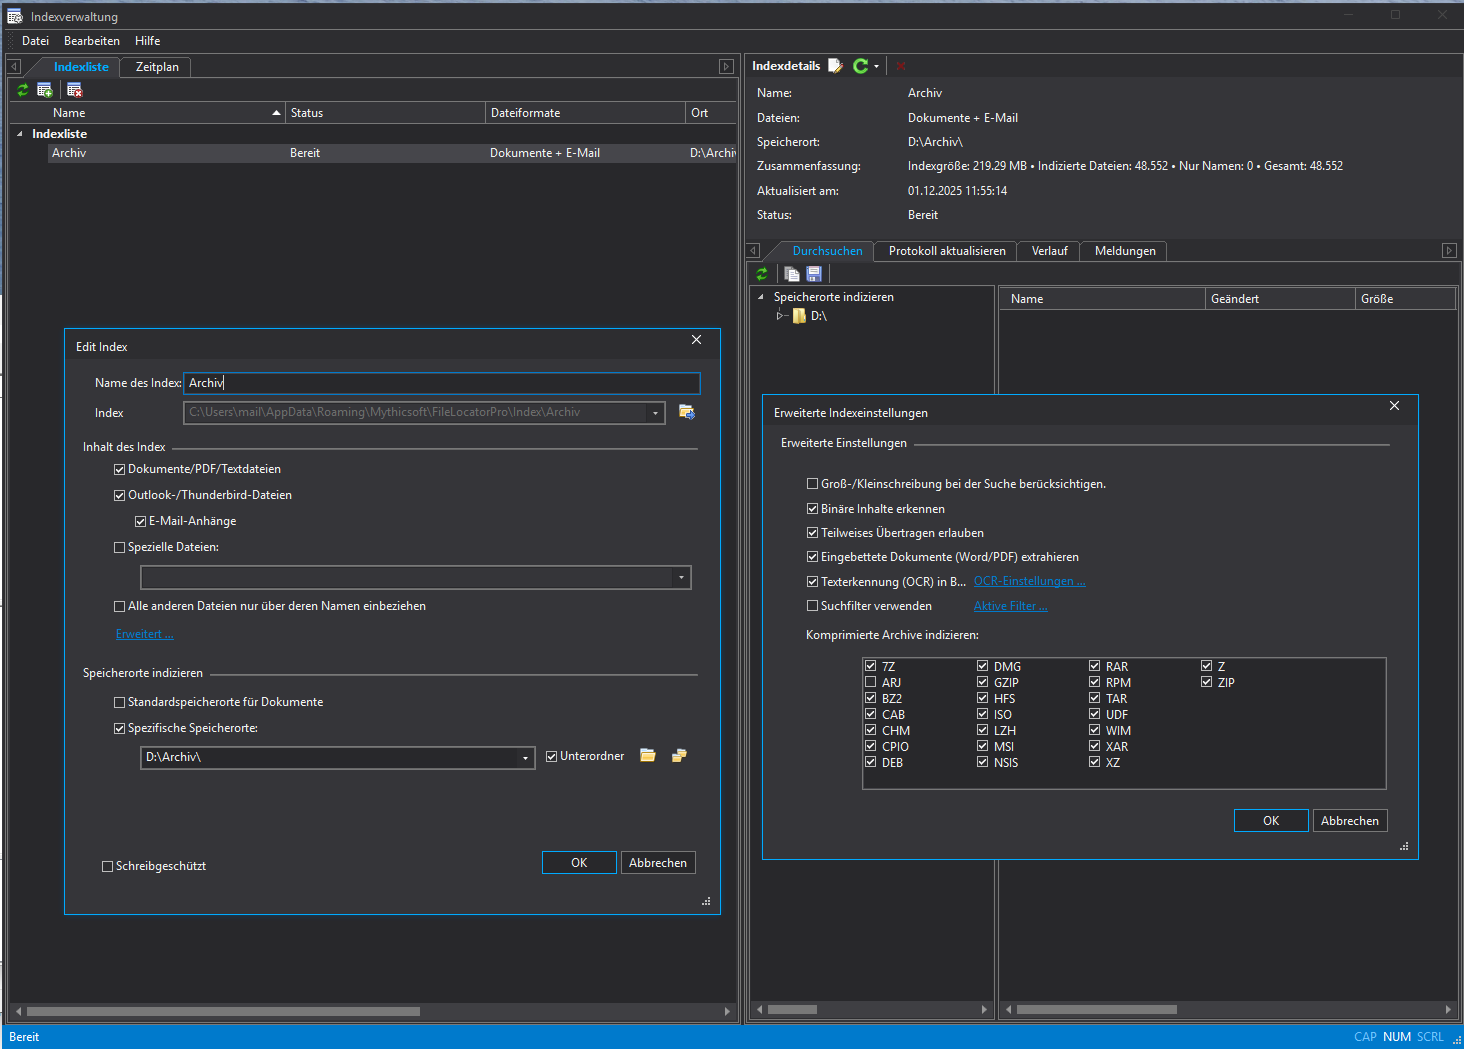The image size is (1464, 1049).
Task: Click the browse index folder icon with arrow
Action: point(687,412)
